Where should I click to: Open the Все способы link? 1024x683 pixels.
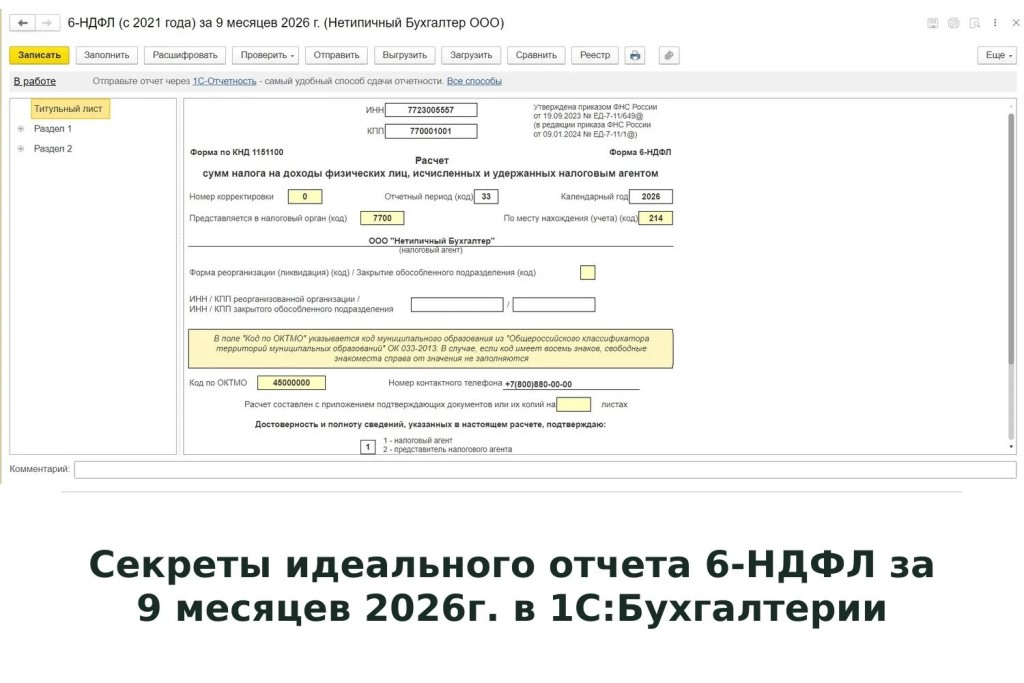[474, 82]
